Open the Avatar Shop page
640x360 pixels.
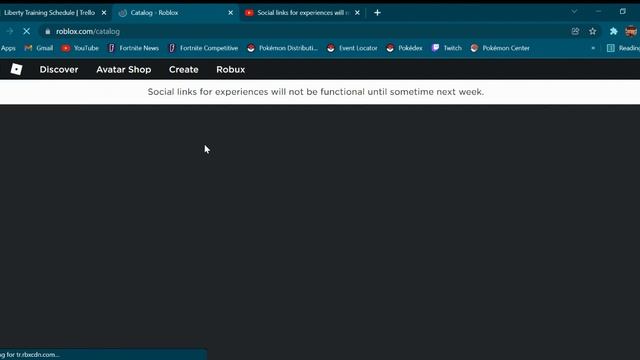124,69
